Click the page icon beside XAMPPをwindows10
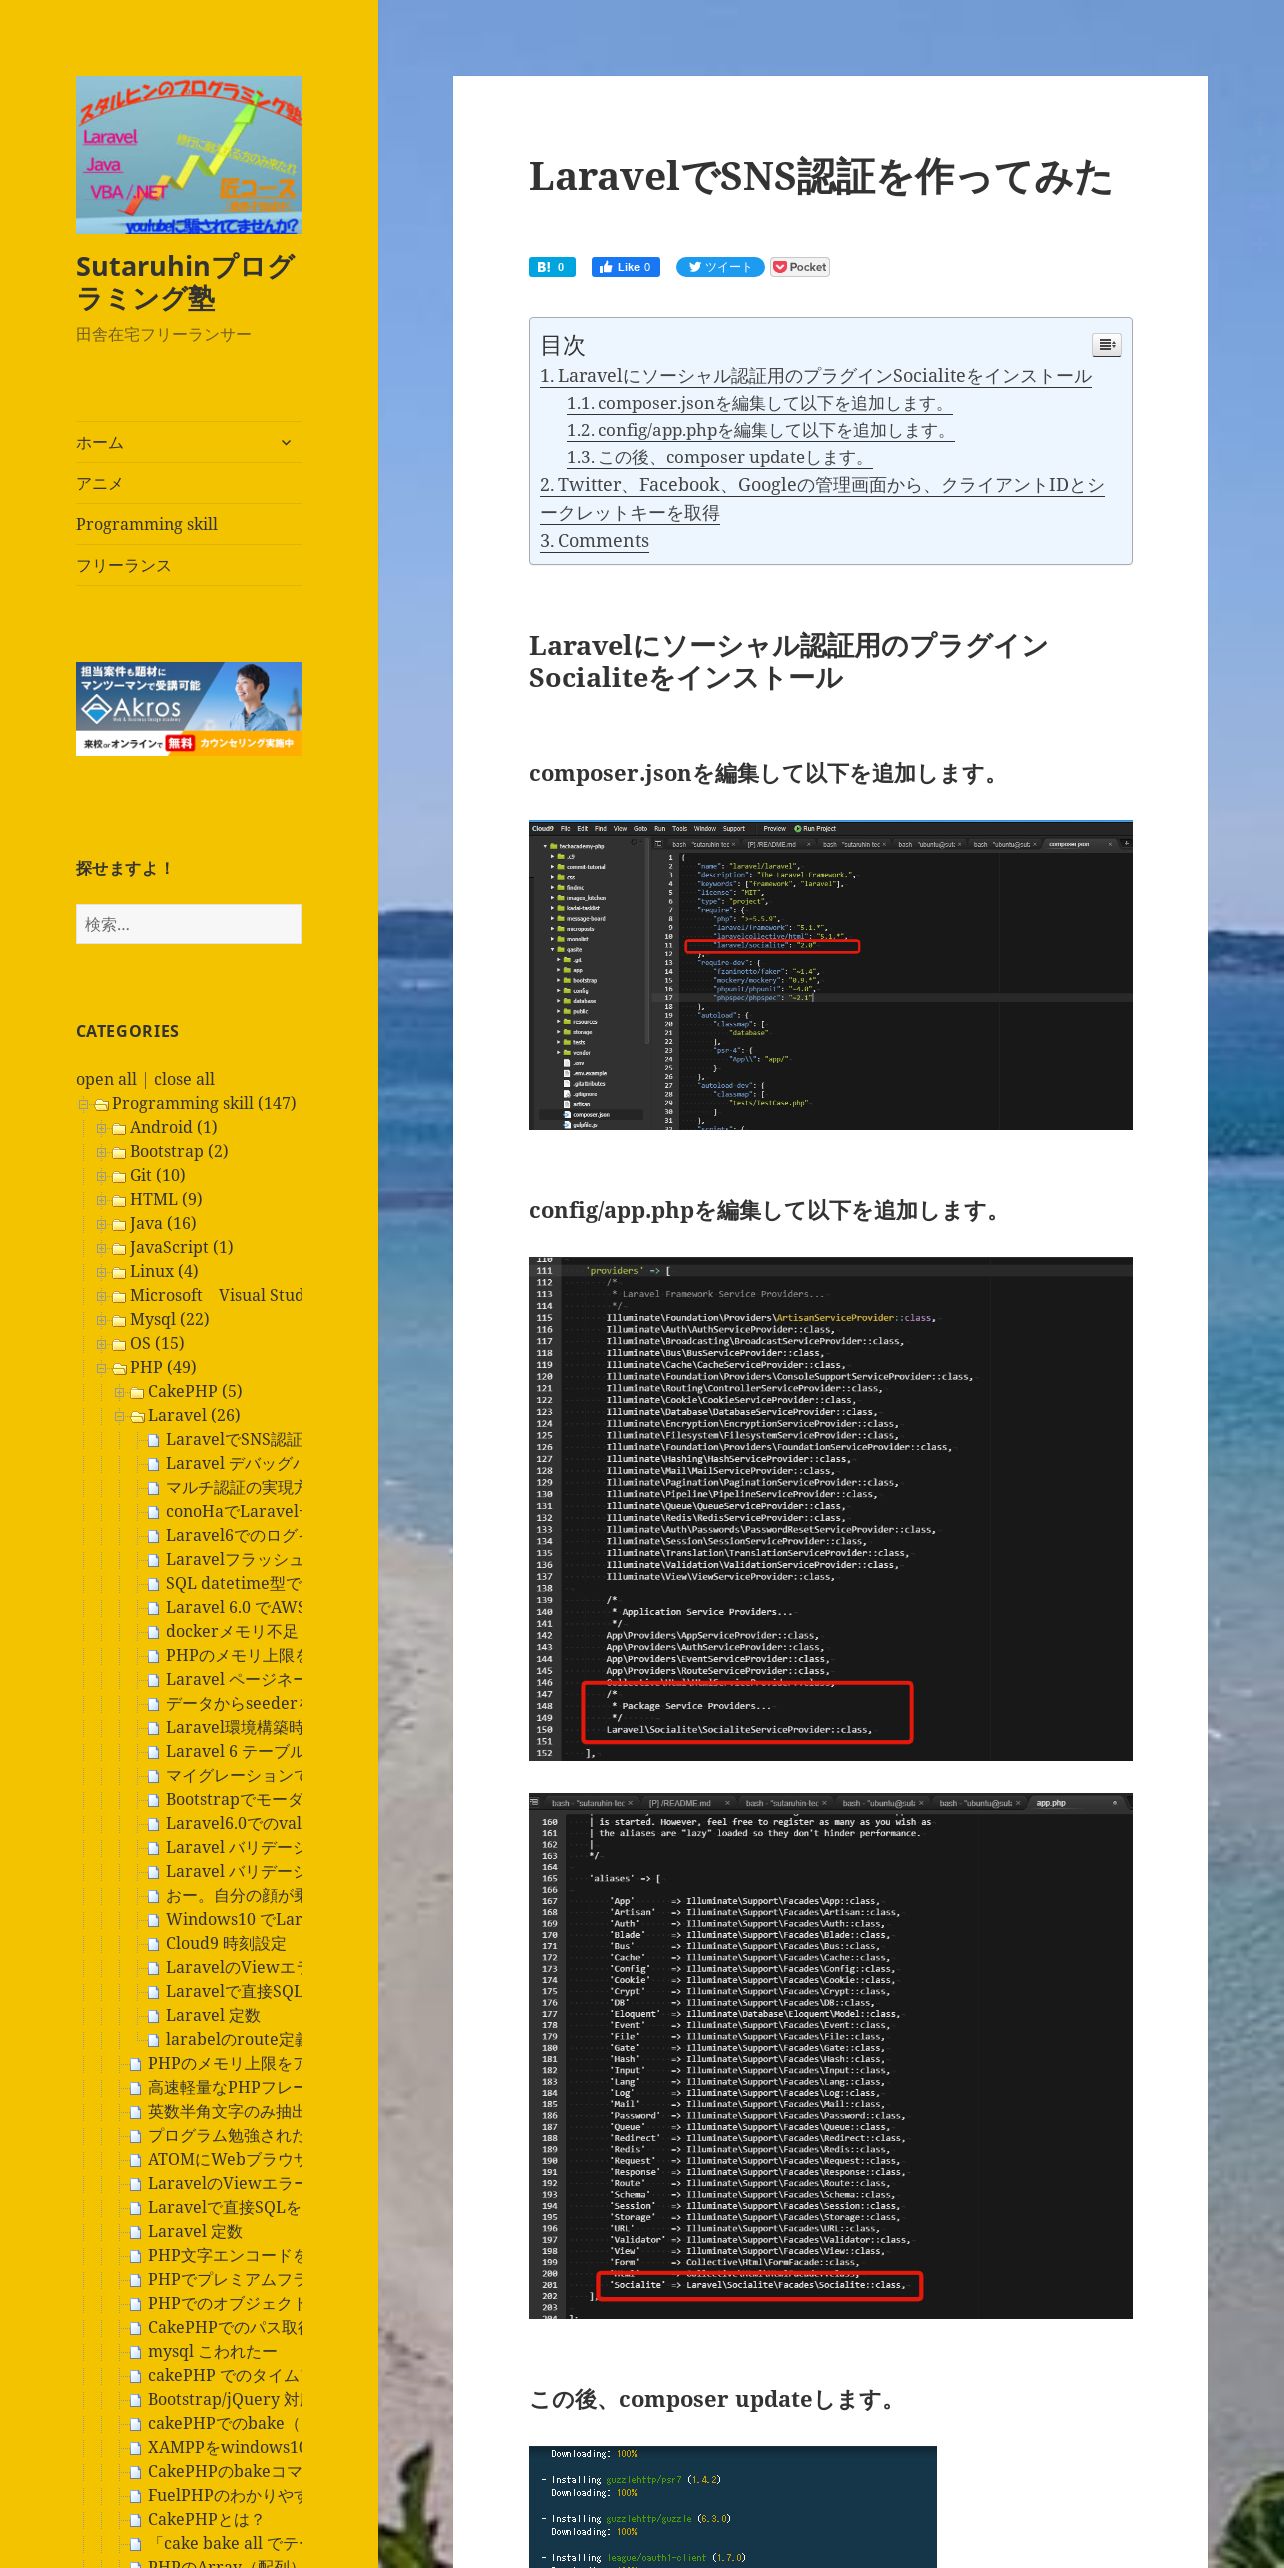Image resolution: width=1284 pixels, height=2568 pixels. point(136,2448)
